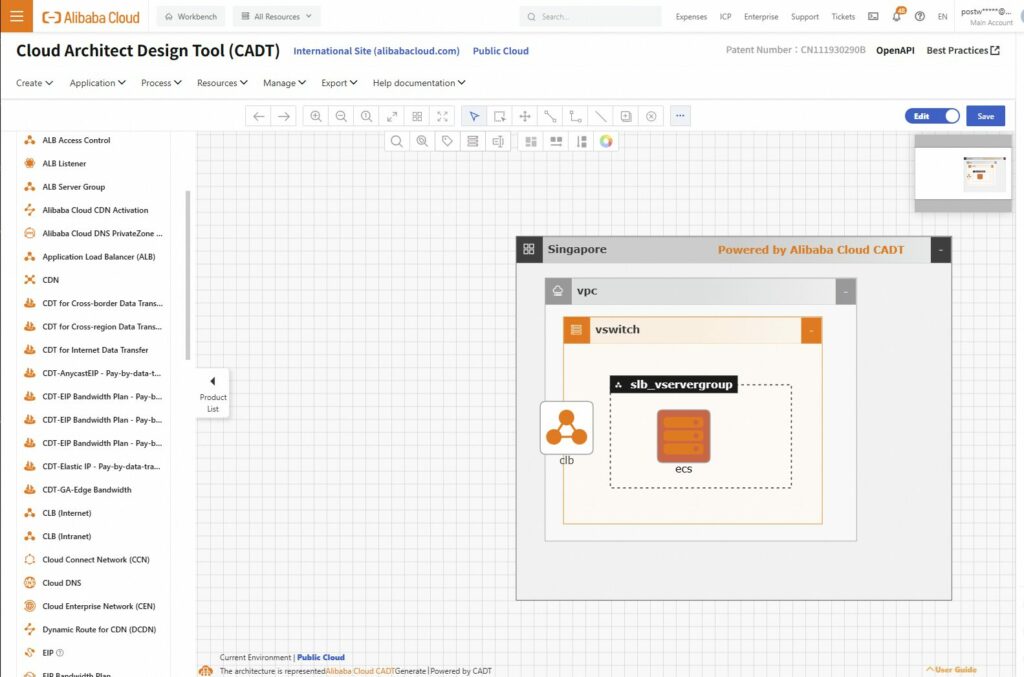Pick the elbow connector line tool
The image size is (1024, 677).
[575, 116]
